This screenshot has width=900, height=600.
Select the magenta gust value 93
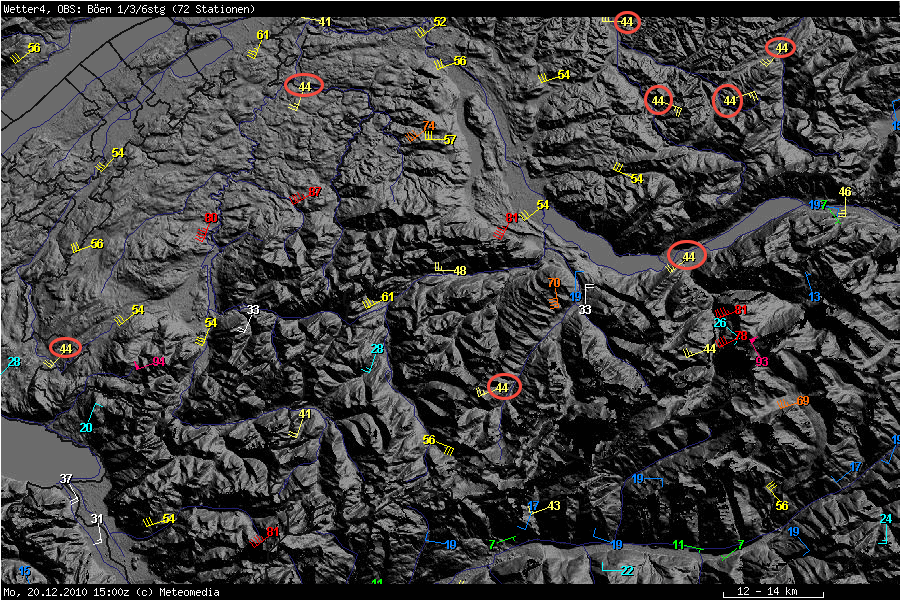[x=762, y=361]
